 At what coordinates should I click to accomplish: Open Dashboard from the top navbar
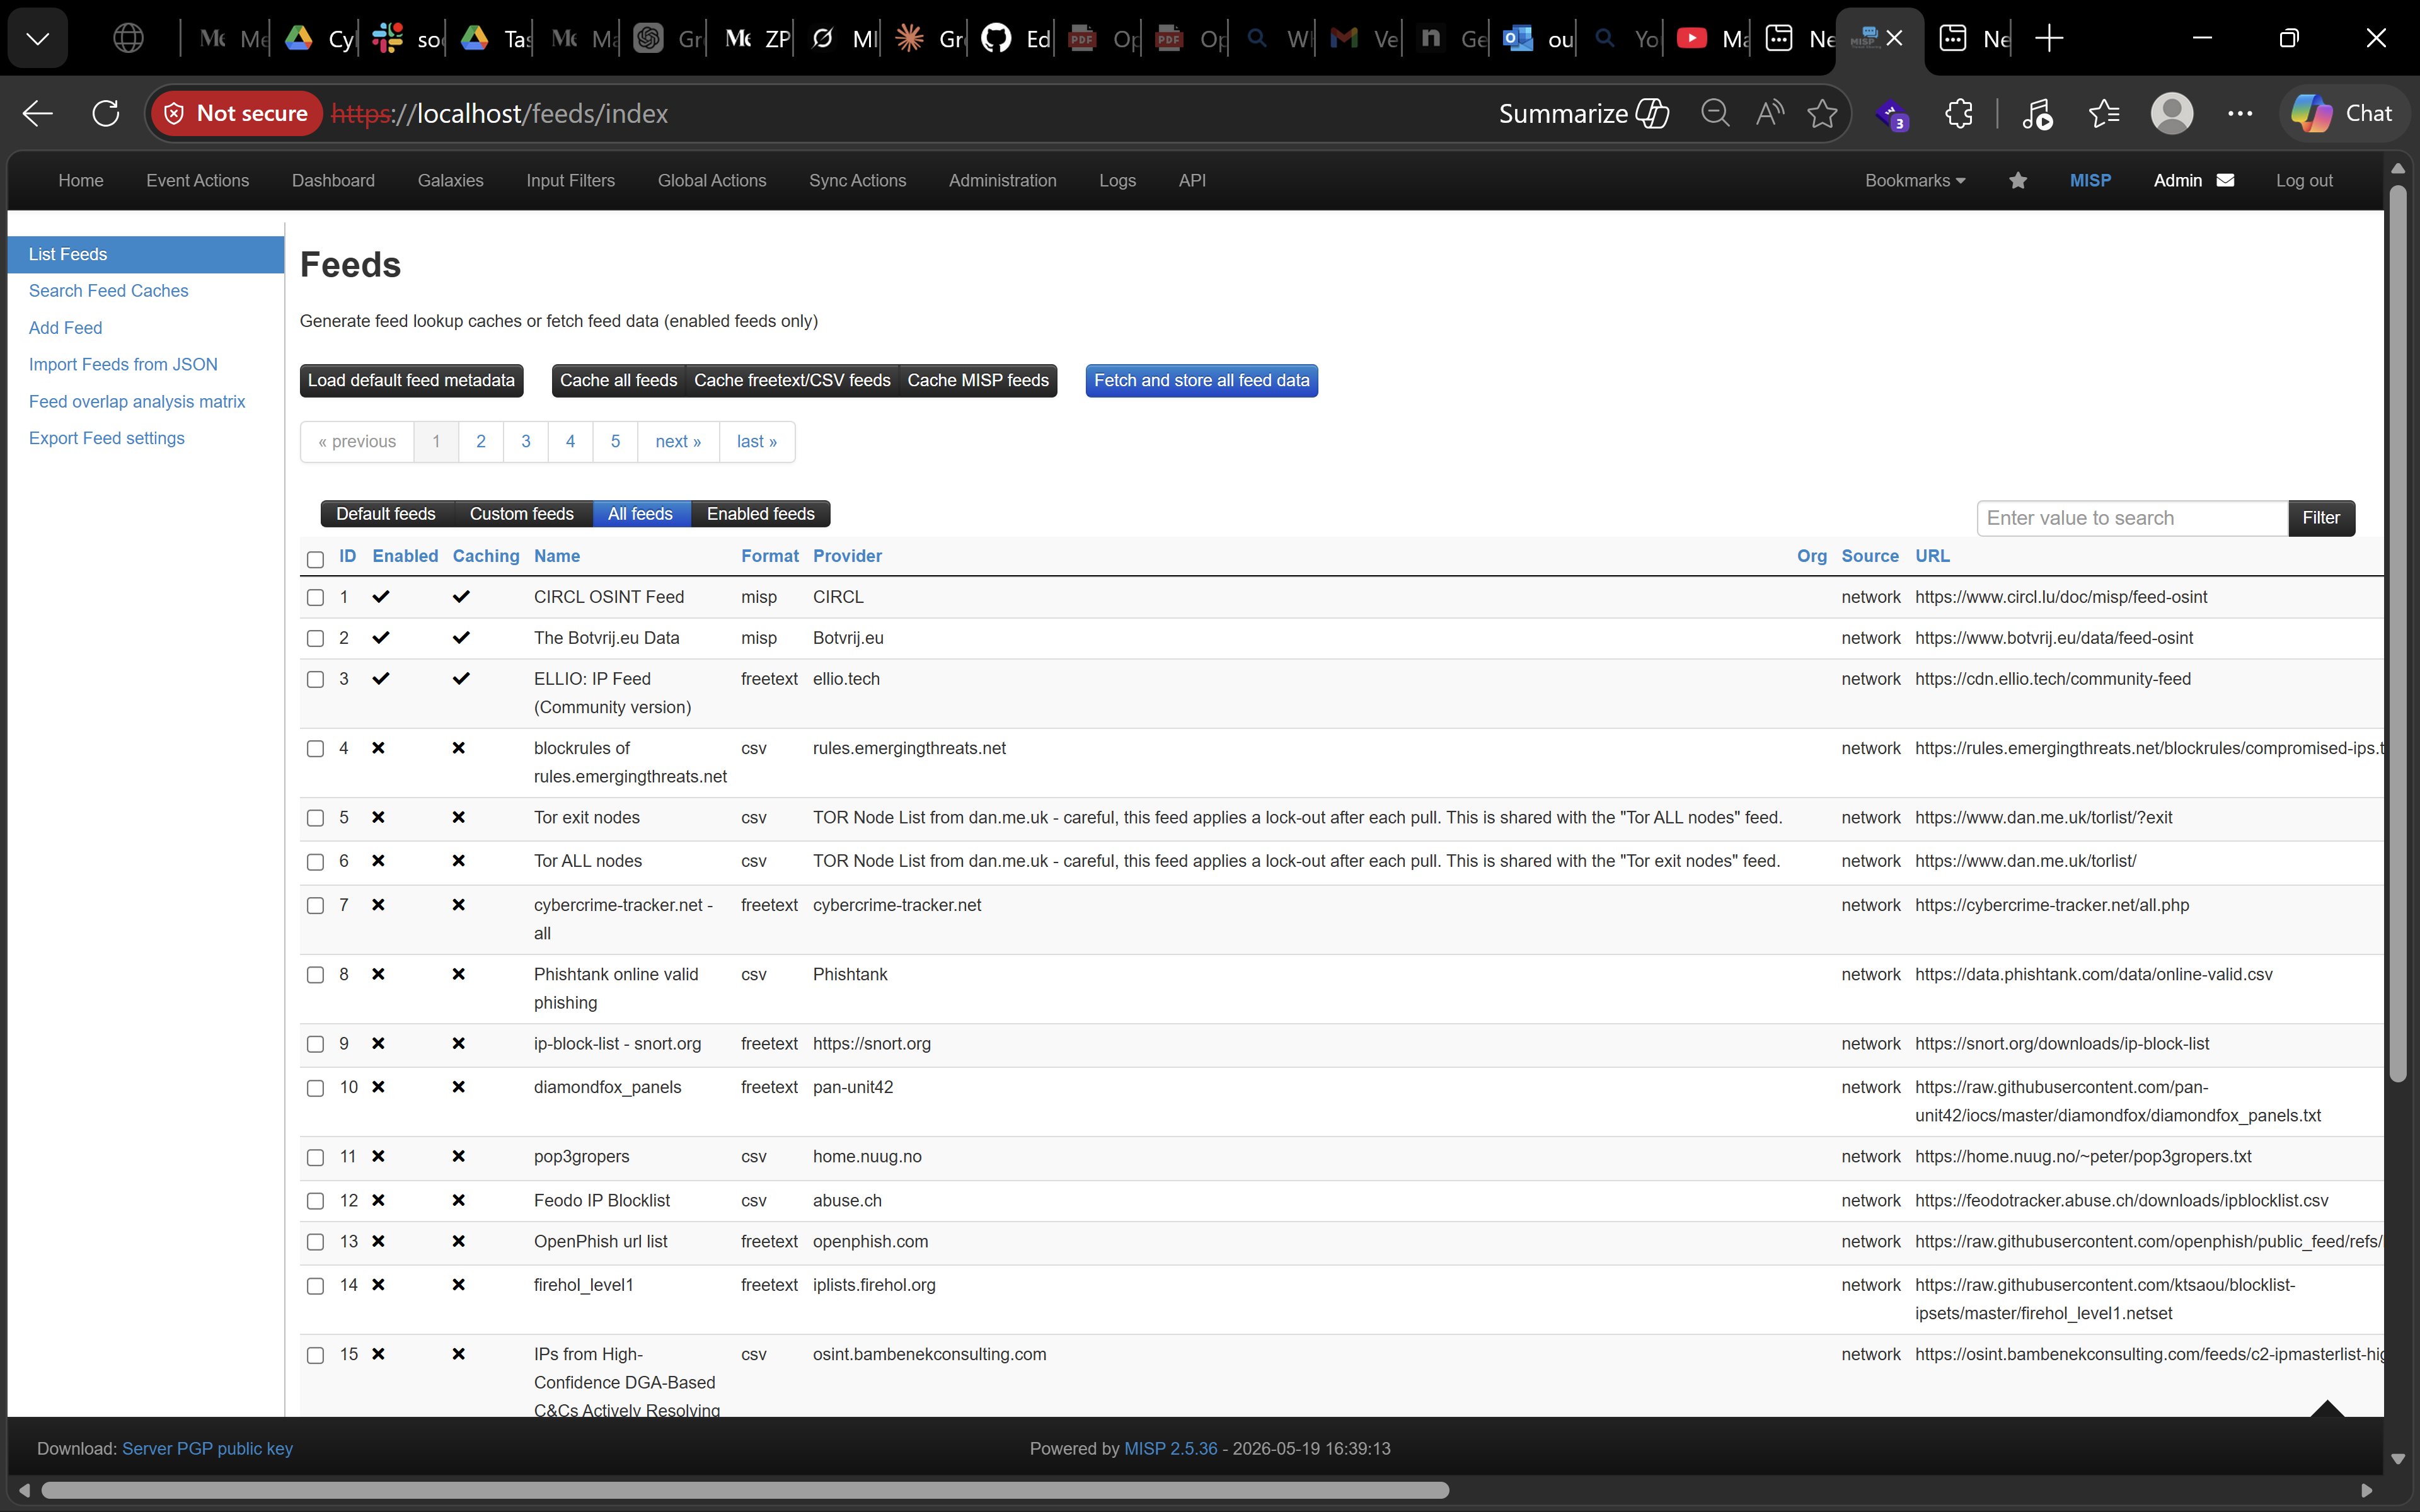333,180
